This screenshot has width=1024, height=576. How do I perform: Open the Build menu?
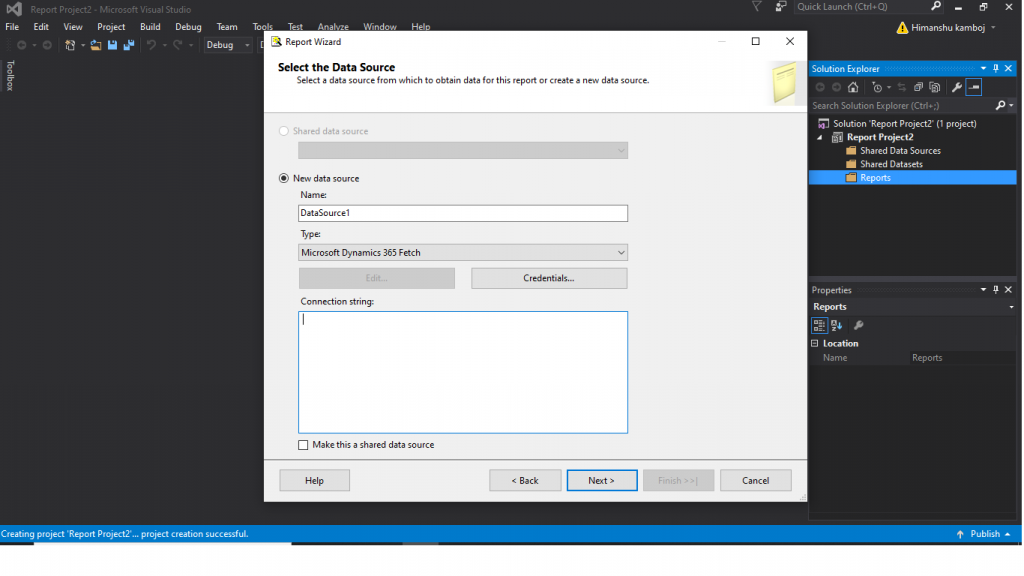(x=150, y=27)
